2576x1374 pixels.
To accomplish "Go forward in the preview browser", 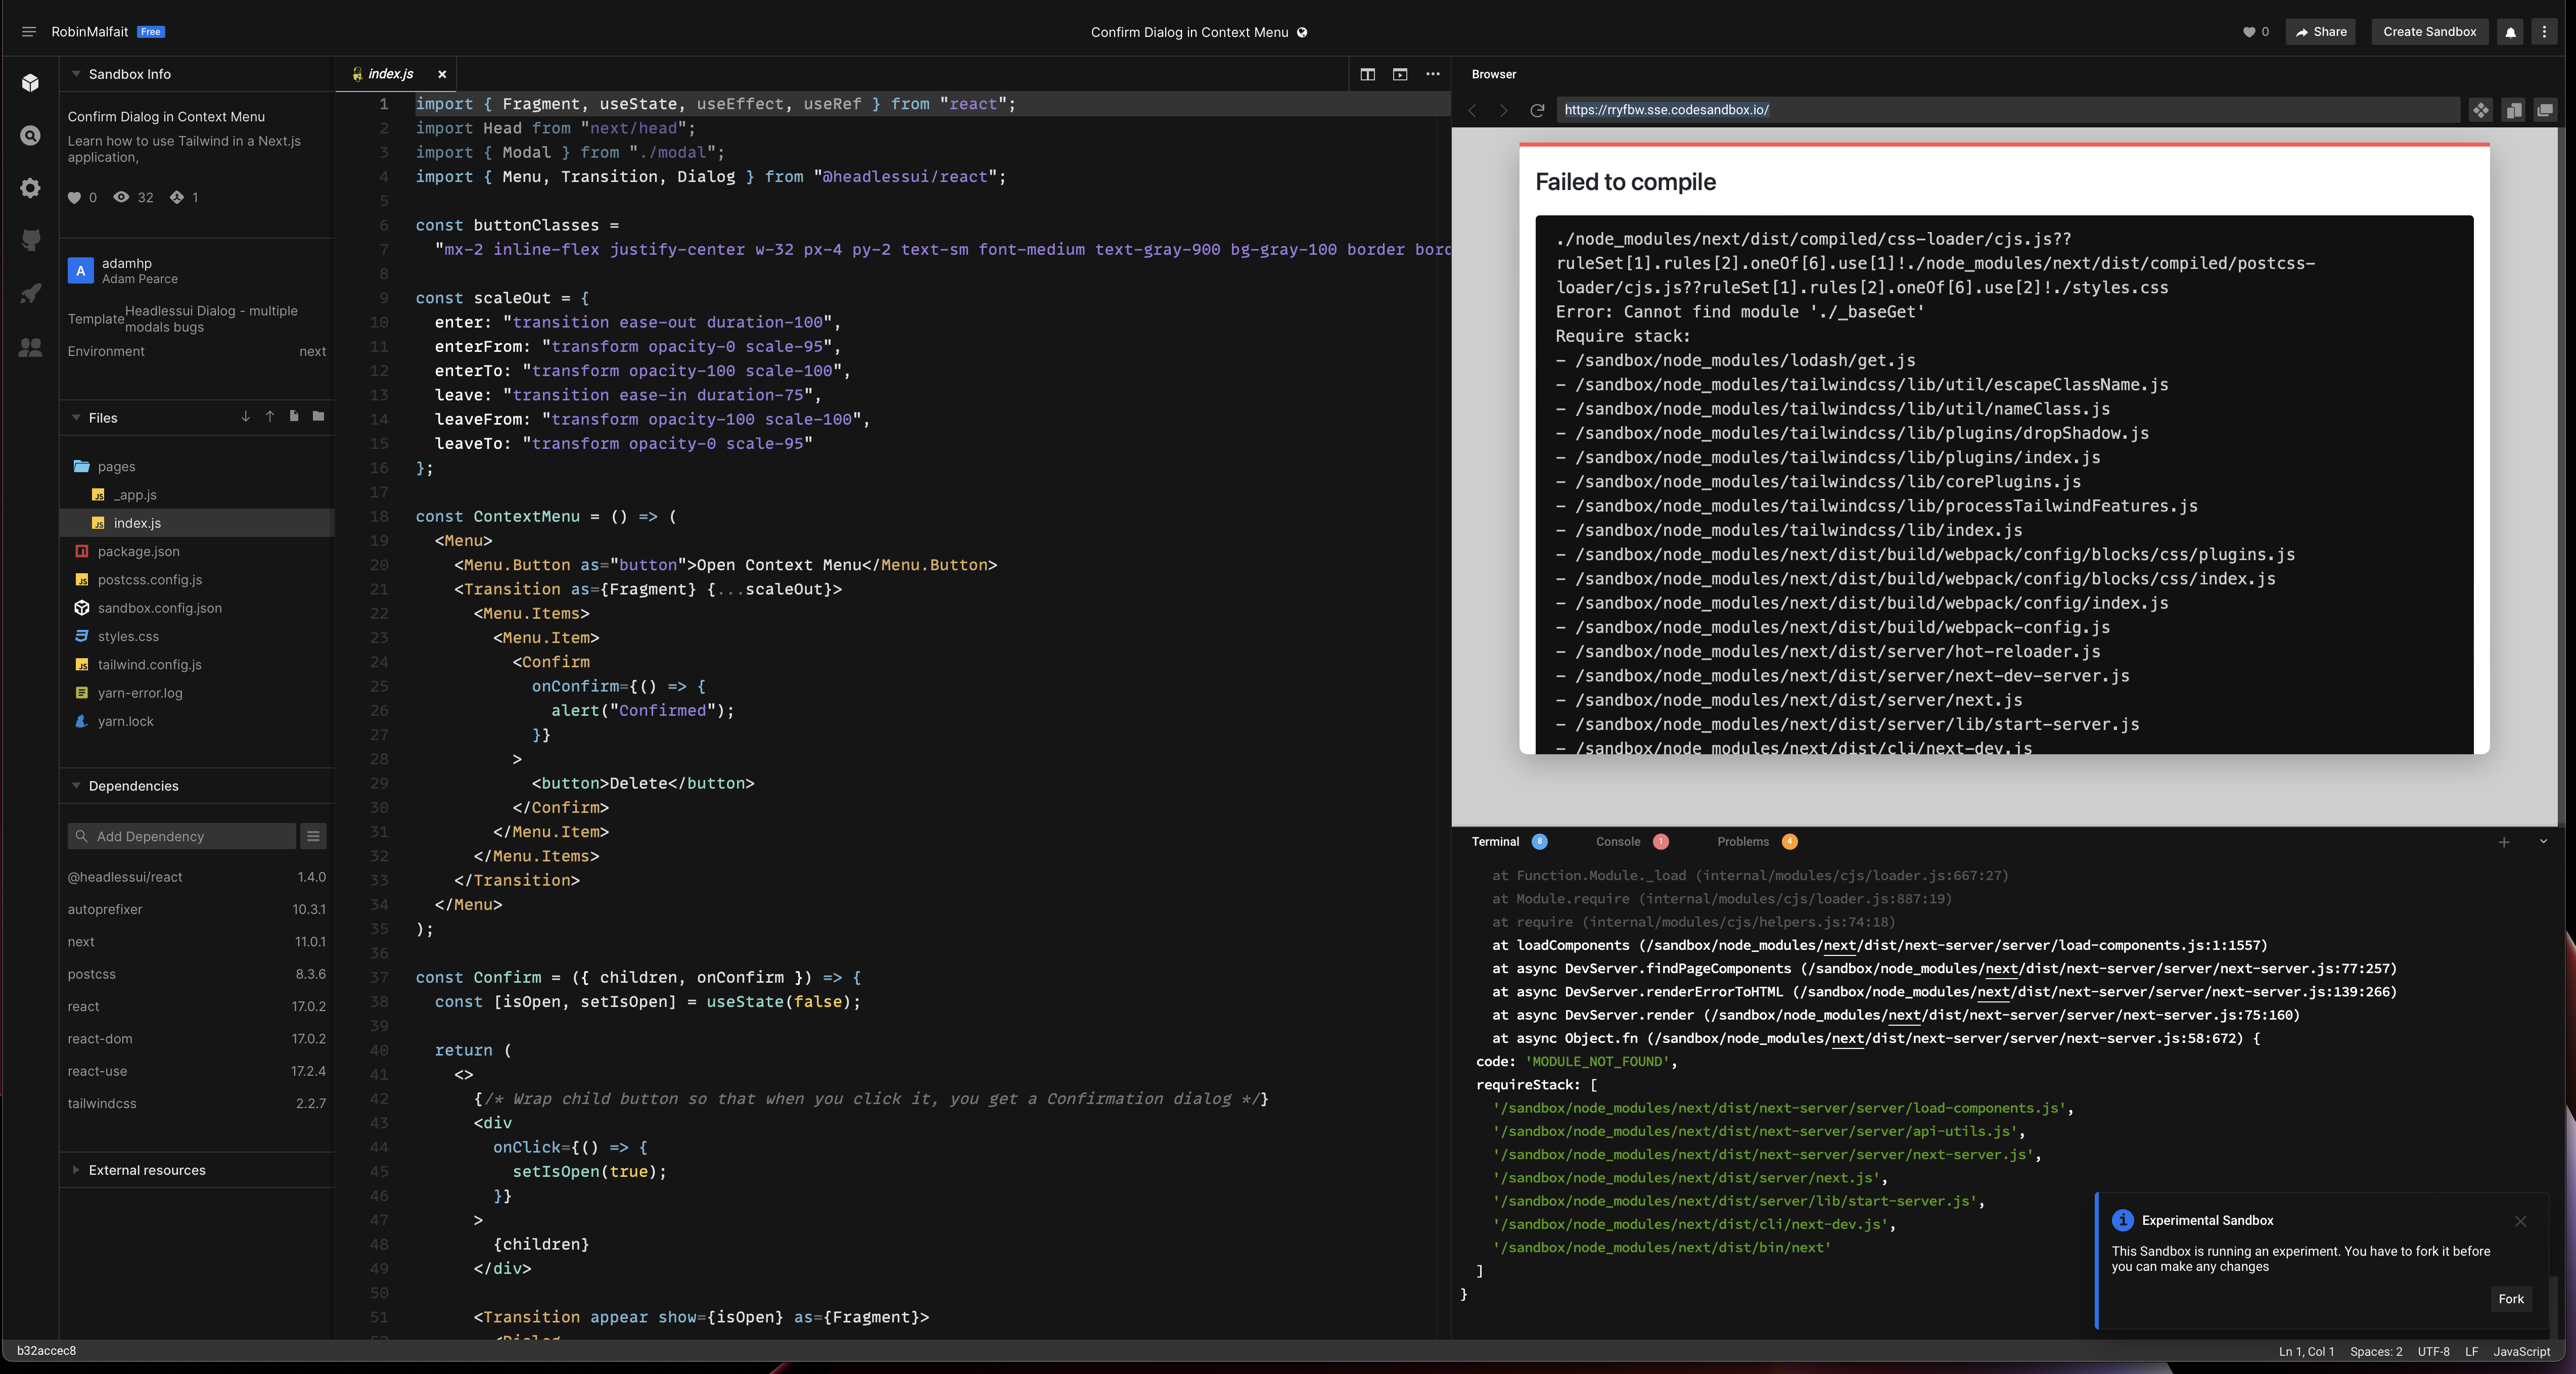I will coord(1503,110).
